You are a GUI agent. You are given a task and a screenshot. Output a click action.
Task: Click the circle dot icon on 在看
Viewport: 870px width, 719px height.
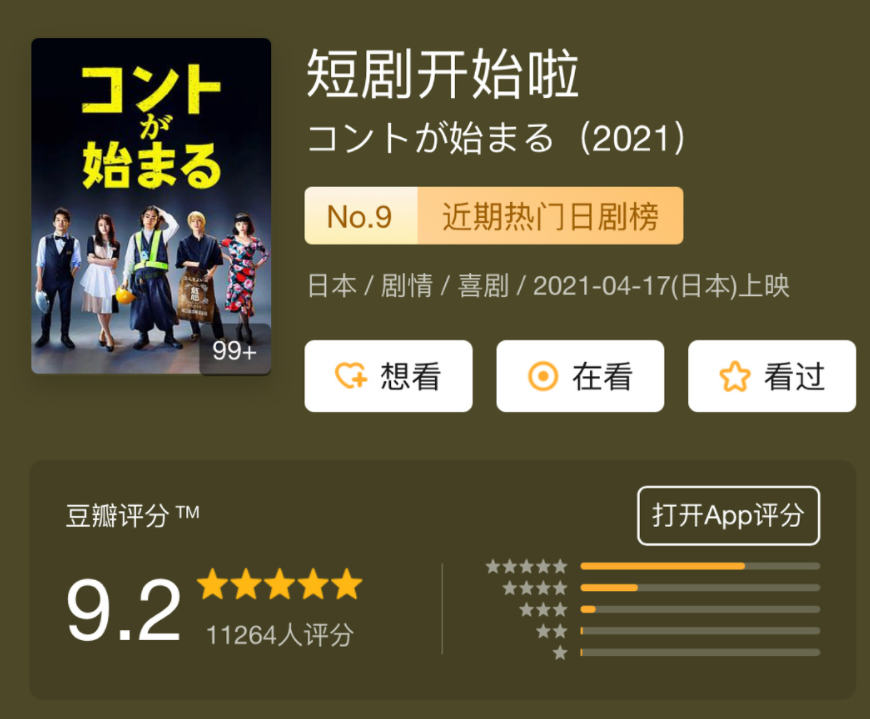(543, 376)
